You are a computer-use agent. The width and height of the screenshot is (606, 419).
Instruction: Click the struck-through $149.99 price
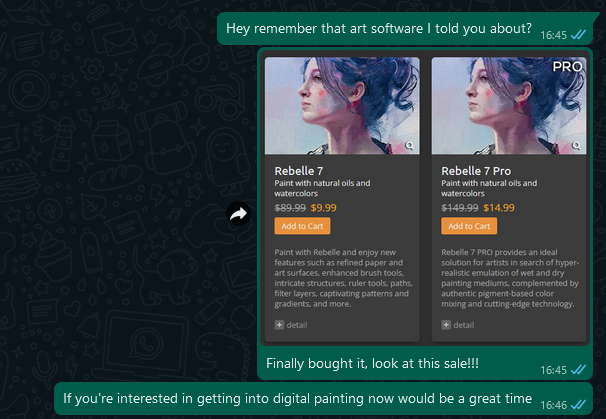(x=460, y=208)
